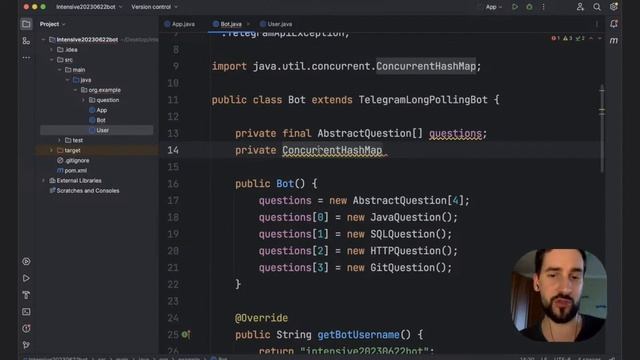Open Search Everywhere magnifier
The height and width of the screenshot is (360, 640).
coord(597,7)
